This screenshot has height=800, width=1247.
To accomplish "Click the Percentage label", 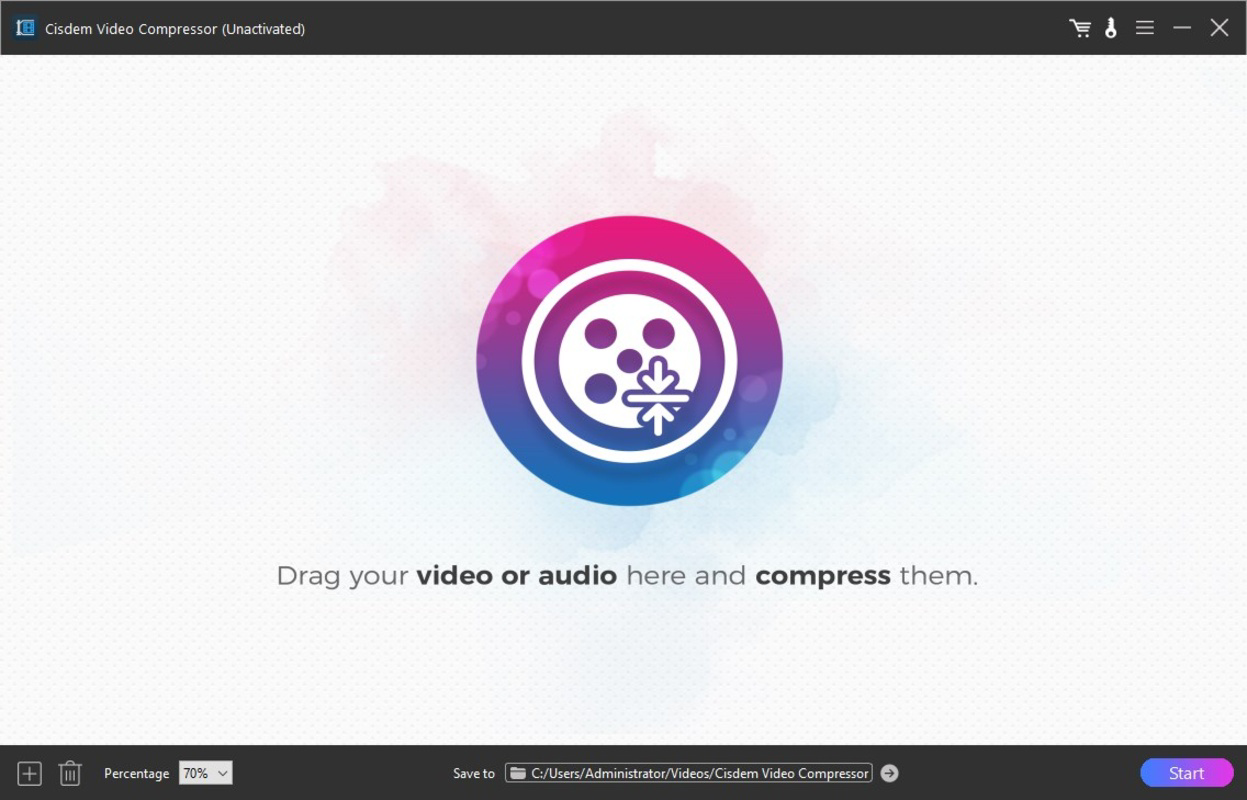I will [137, 772].
